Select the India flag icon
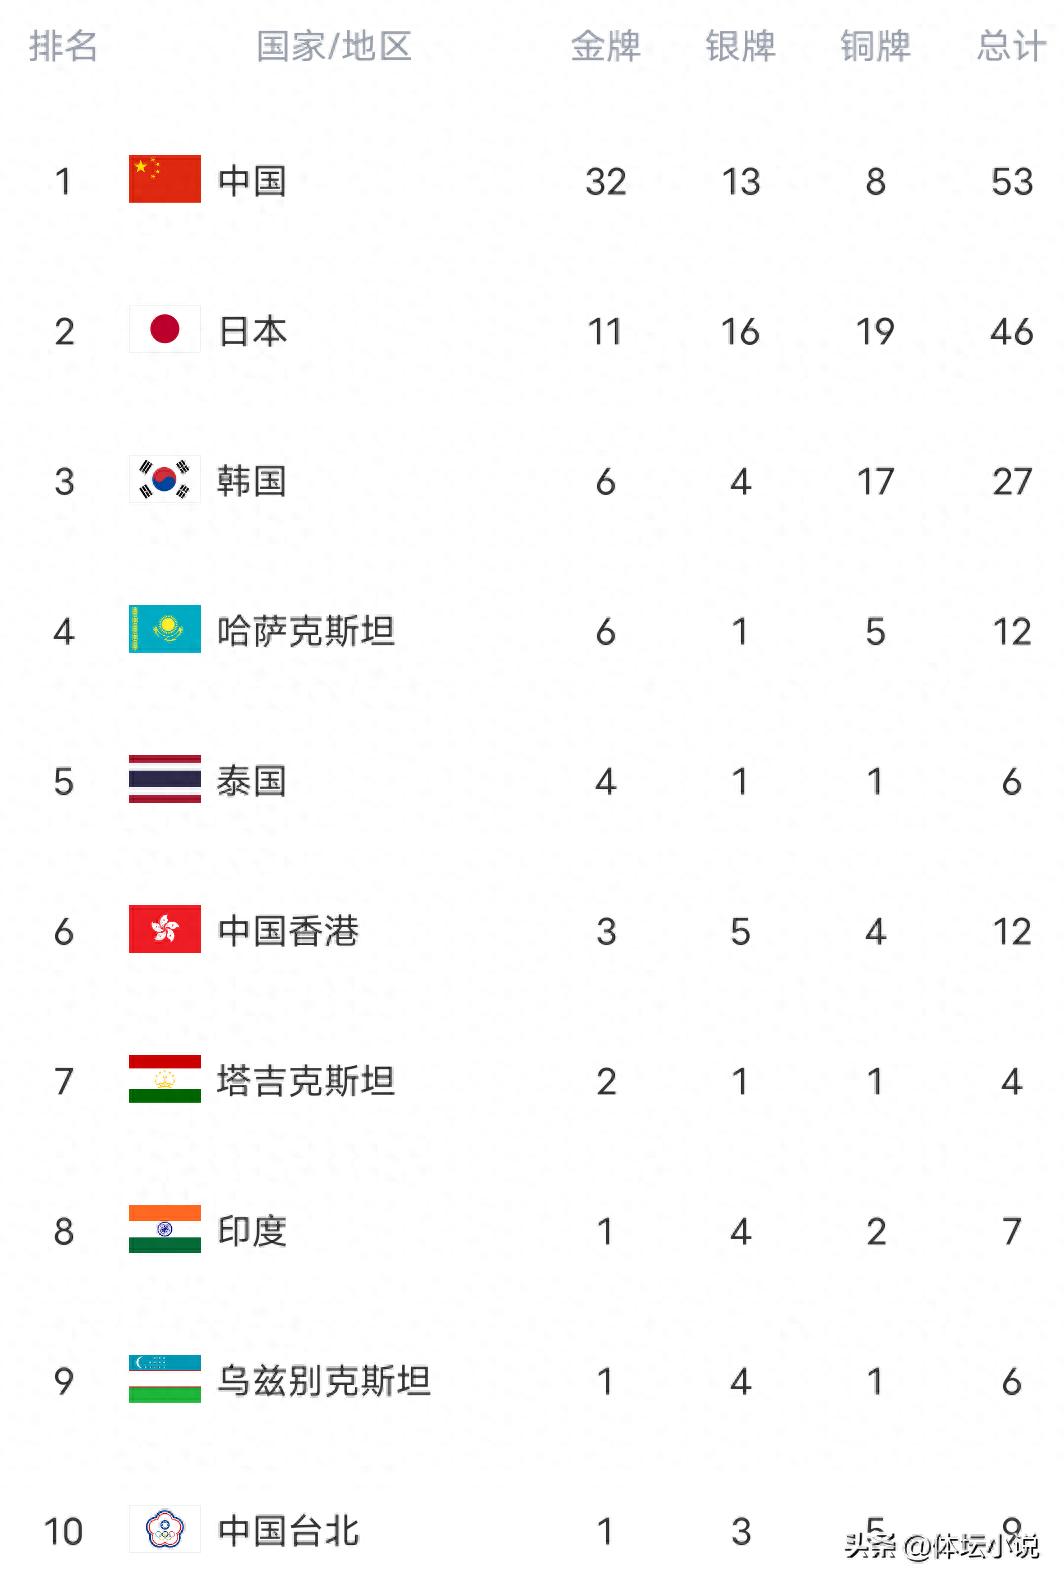 (x=165, y=1229)
